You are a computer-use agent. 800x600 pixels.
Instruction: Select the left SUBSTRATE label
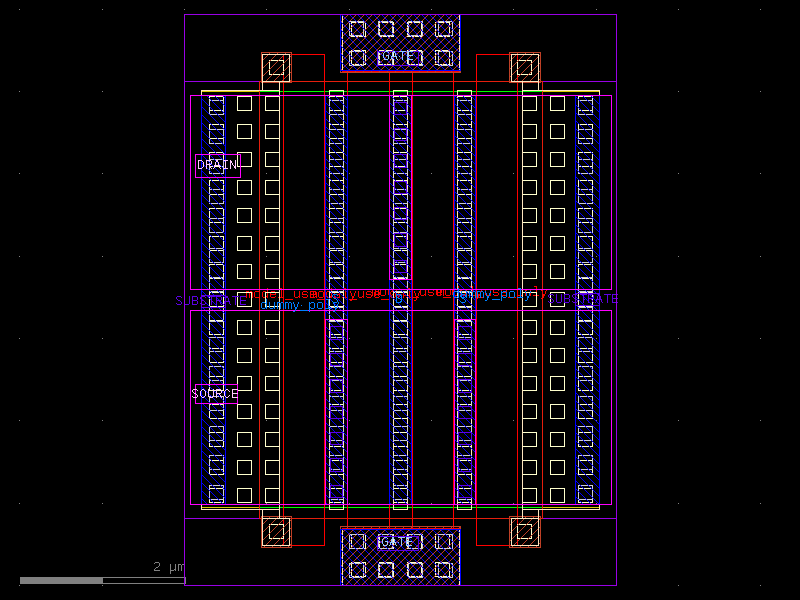[x=209, y=298]
